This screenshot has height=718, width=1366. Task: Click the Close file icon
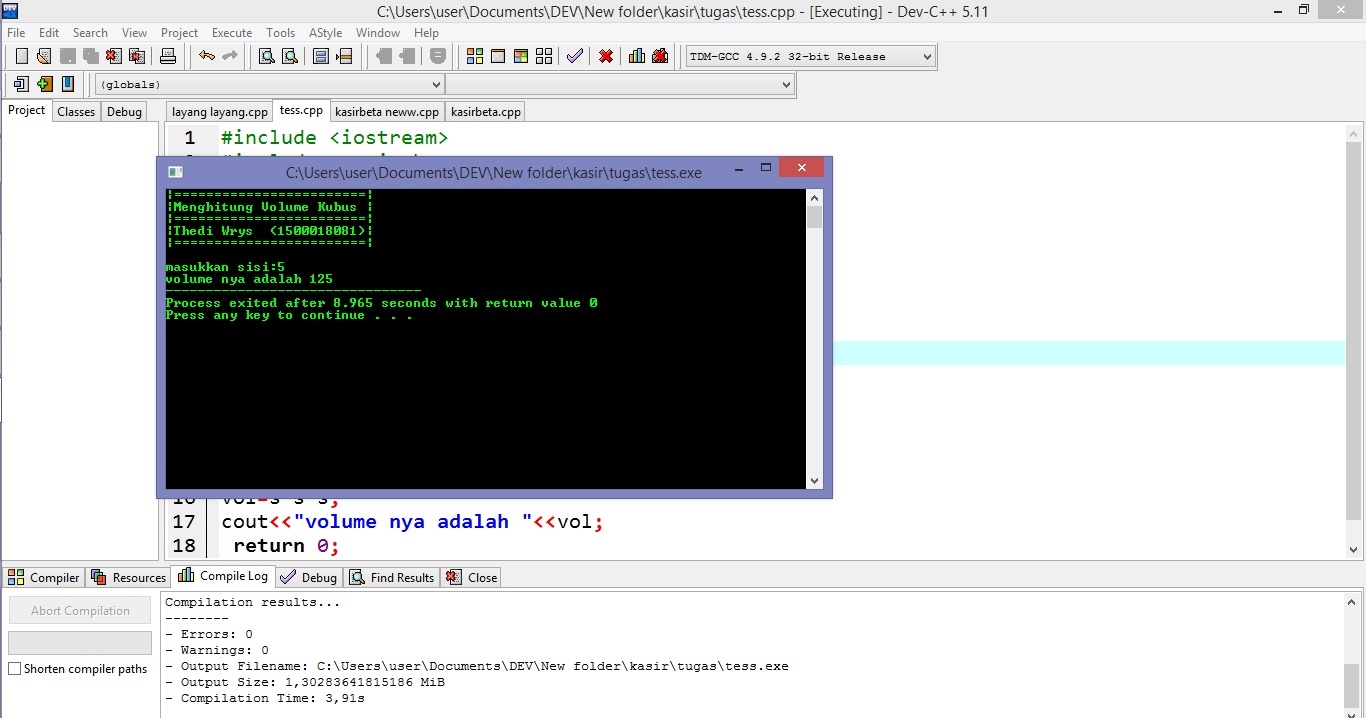pos(114,56)
